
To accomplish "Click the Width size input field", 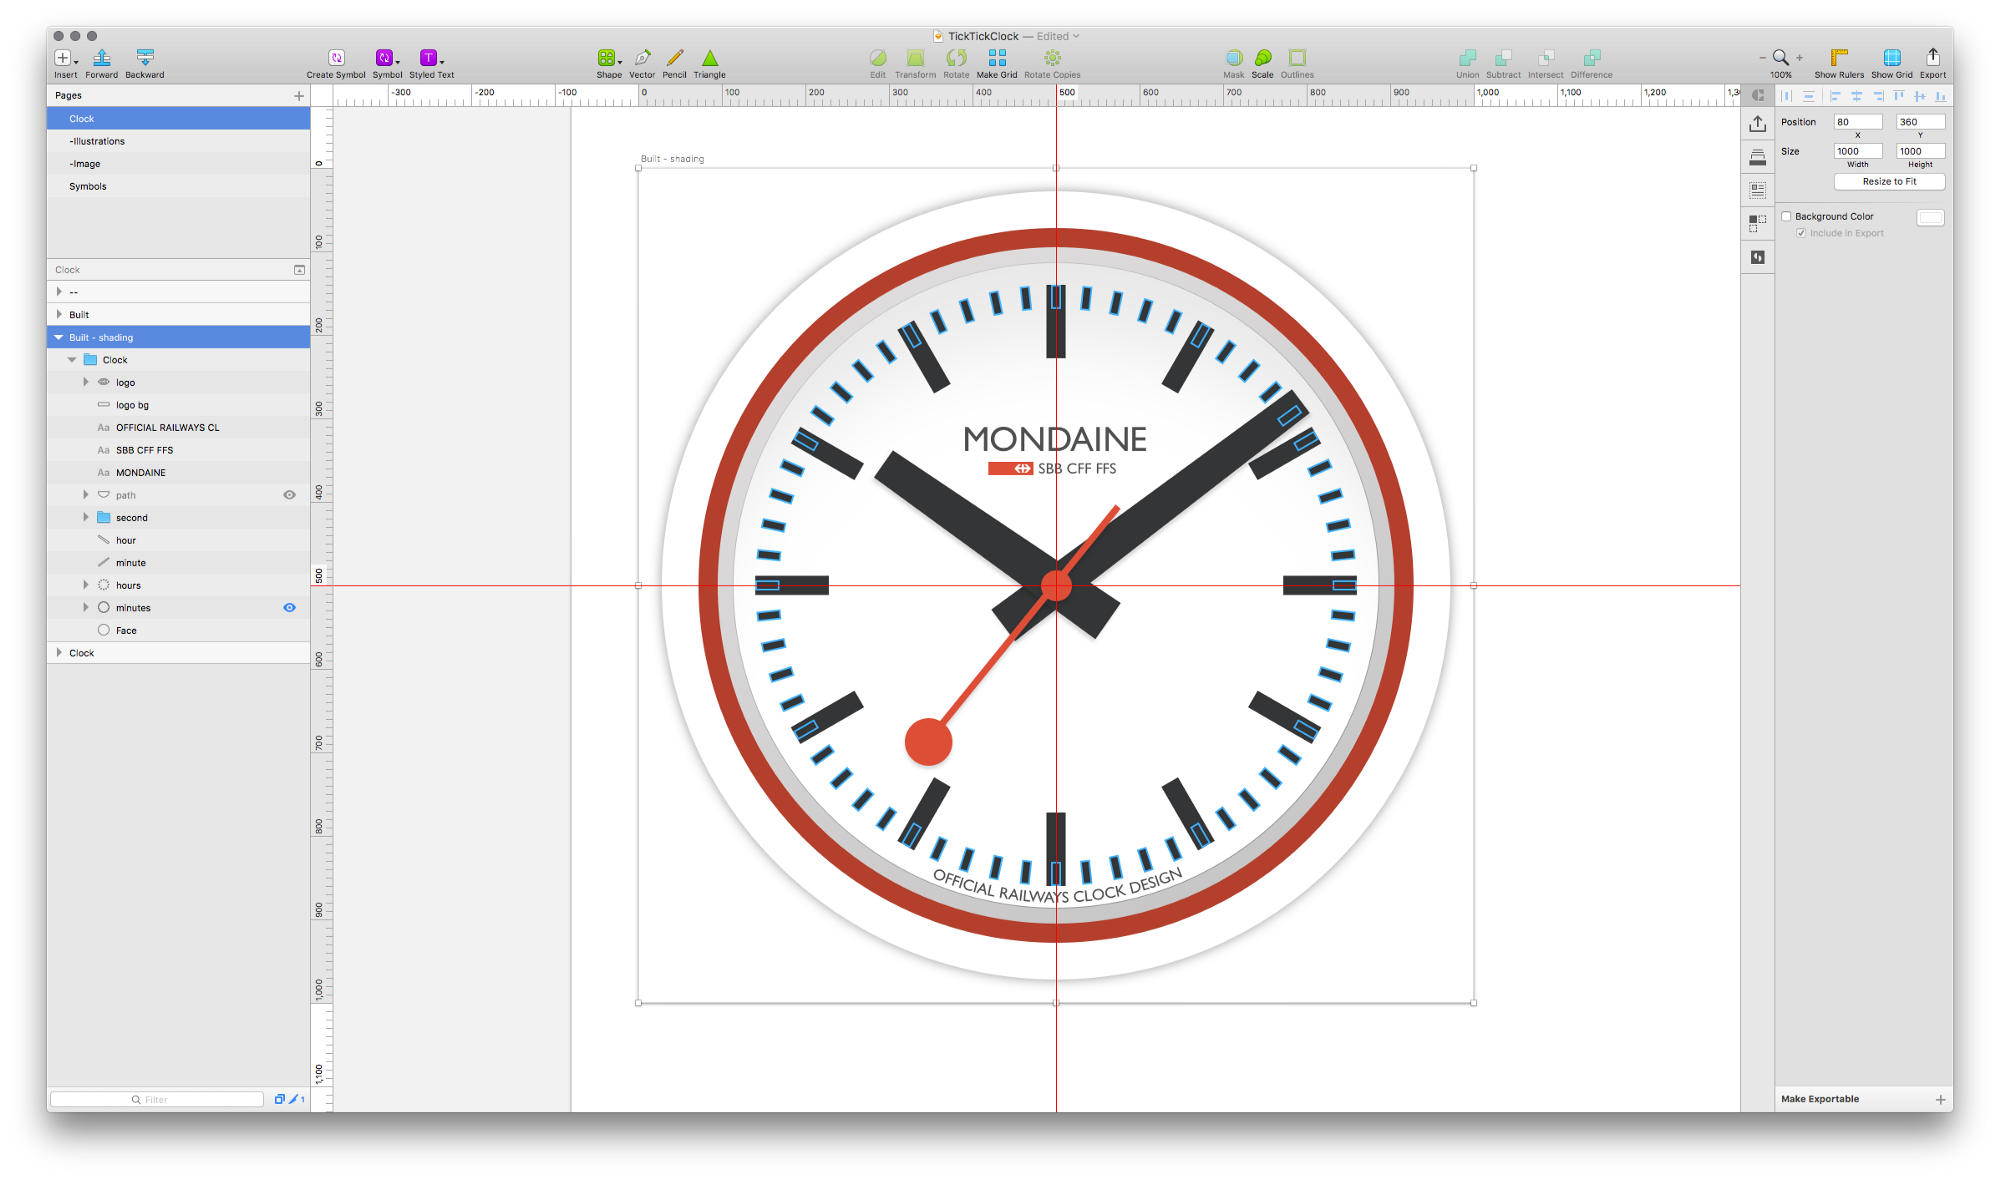I will point(1857,152).
